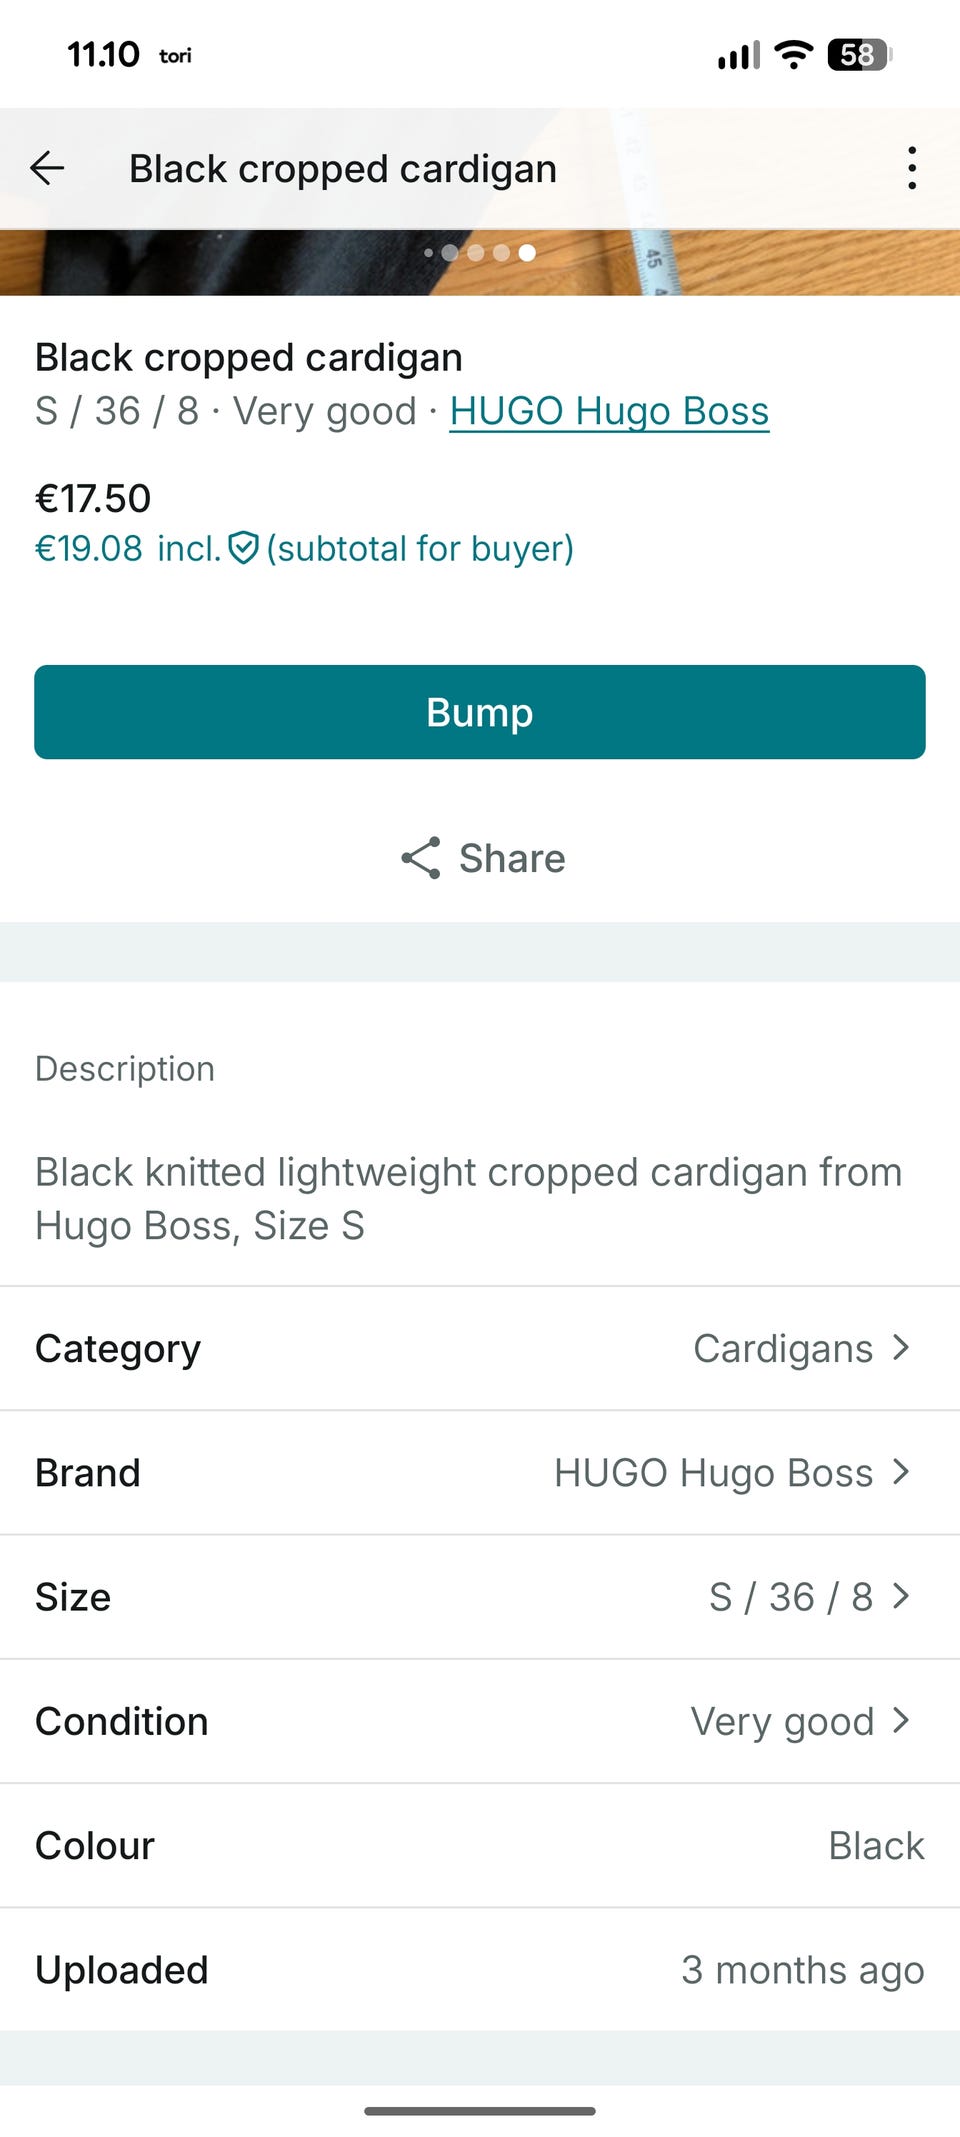Tap the Share label
This screenshot has width=960, height=2137.
point(512,858)
